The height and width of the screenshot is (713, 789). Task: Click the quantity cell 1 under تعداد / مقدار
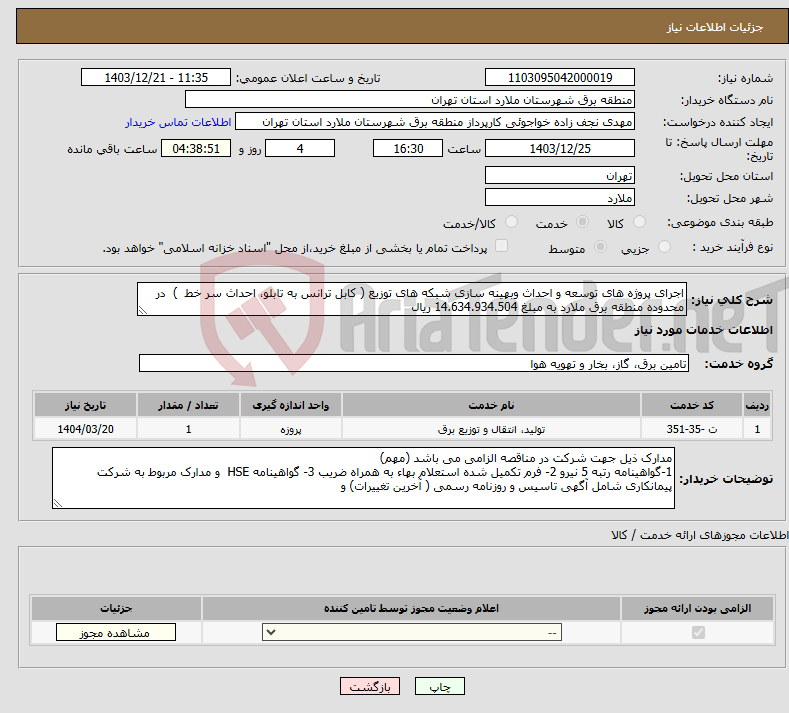(188, 429)
